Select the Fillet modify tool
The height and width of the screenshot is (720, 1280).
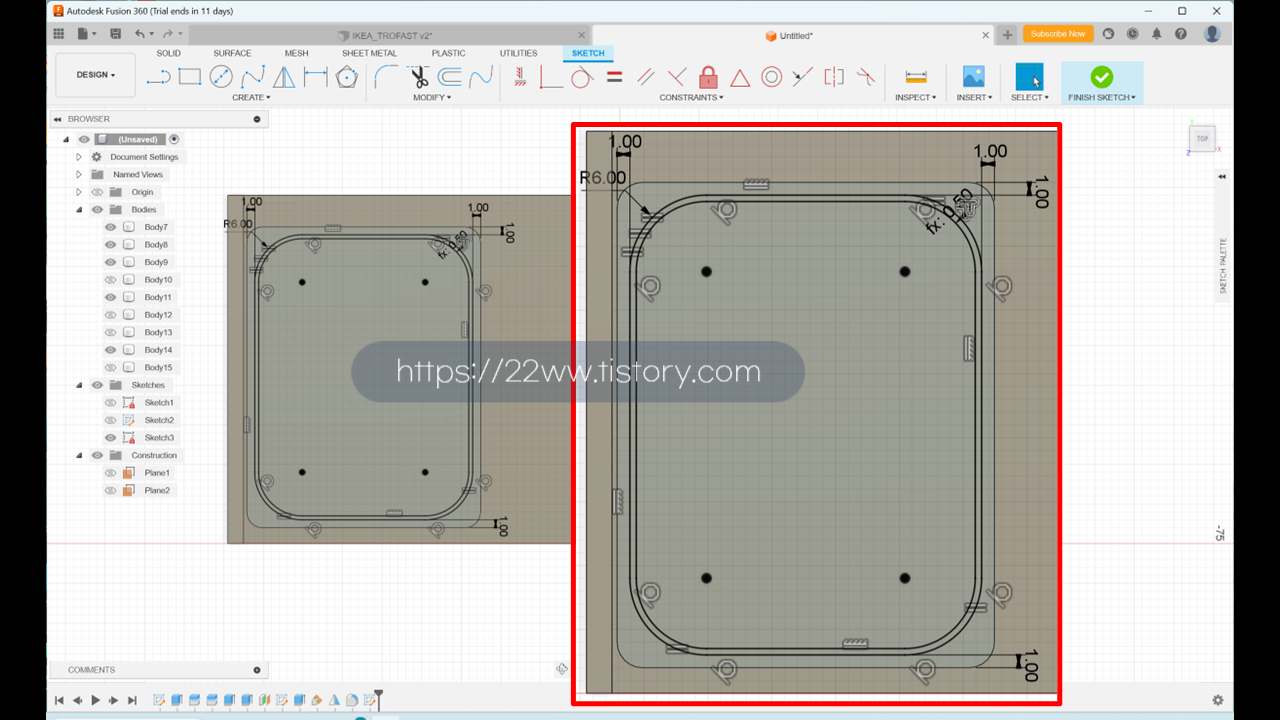pos(386,77)
